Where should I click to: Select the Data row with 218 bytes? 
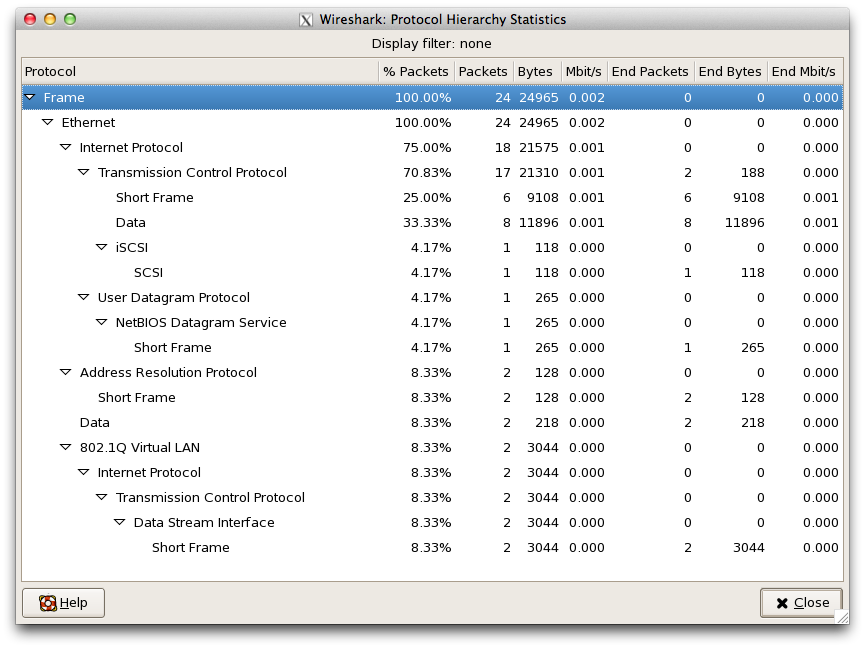432,422
